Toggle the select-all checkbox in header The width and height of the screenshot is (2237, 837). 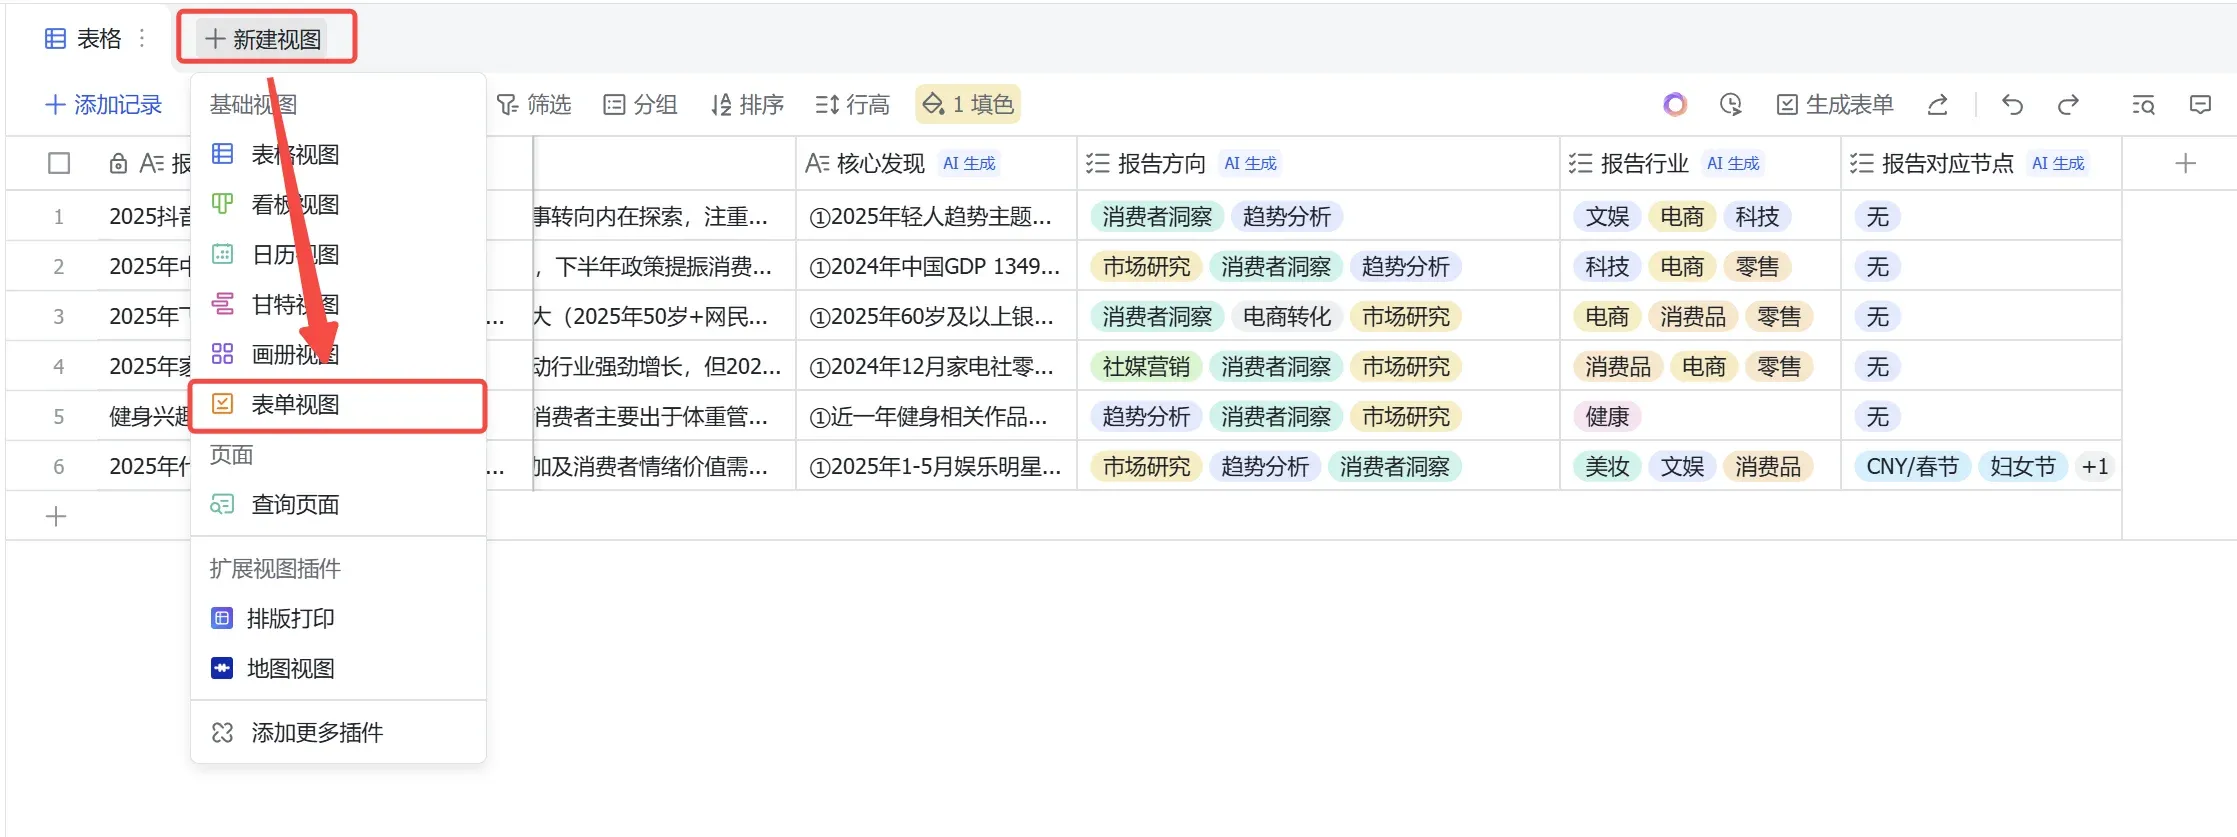59,163
